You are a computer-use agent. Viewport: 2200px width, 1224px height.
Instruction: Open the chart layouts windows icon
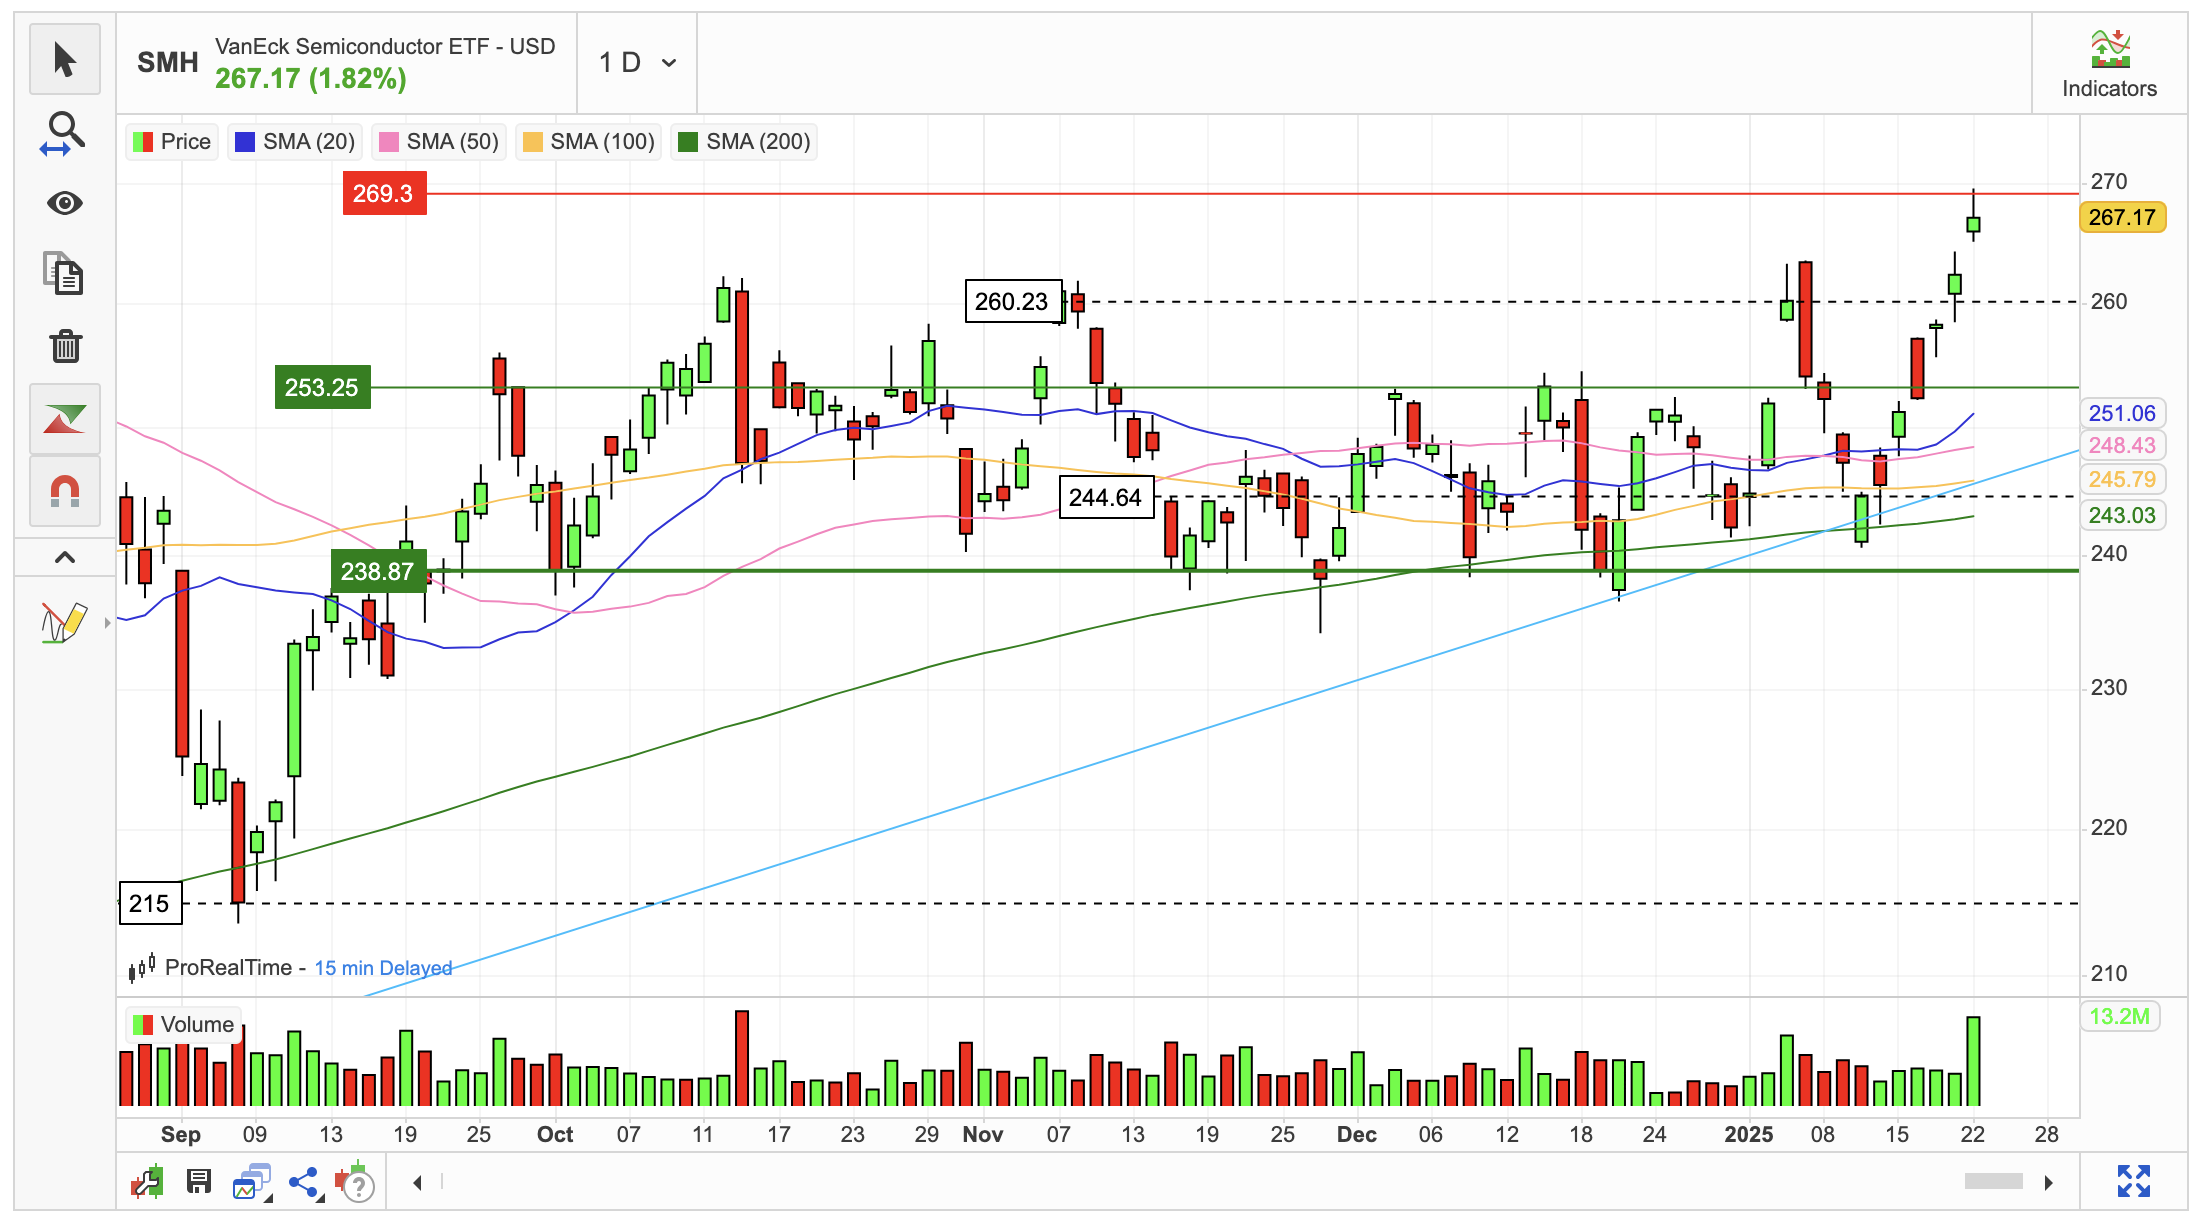click(252, 1182)
